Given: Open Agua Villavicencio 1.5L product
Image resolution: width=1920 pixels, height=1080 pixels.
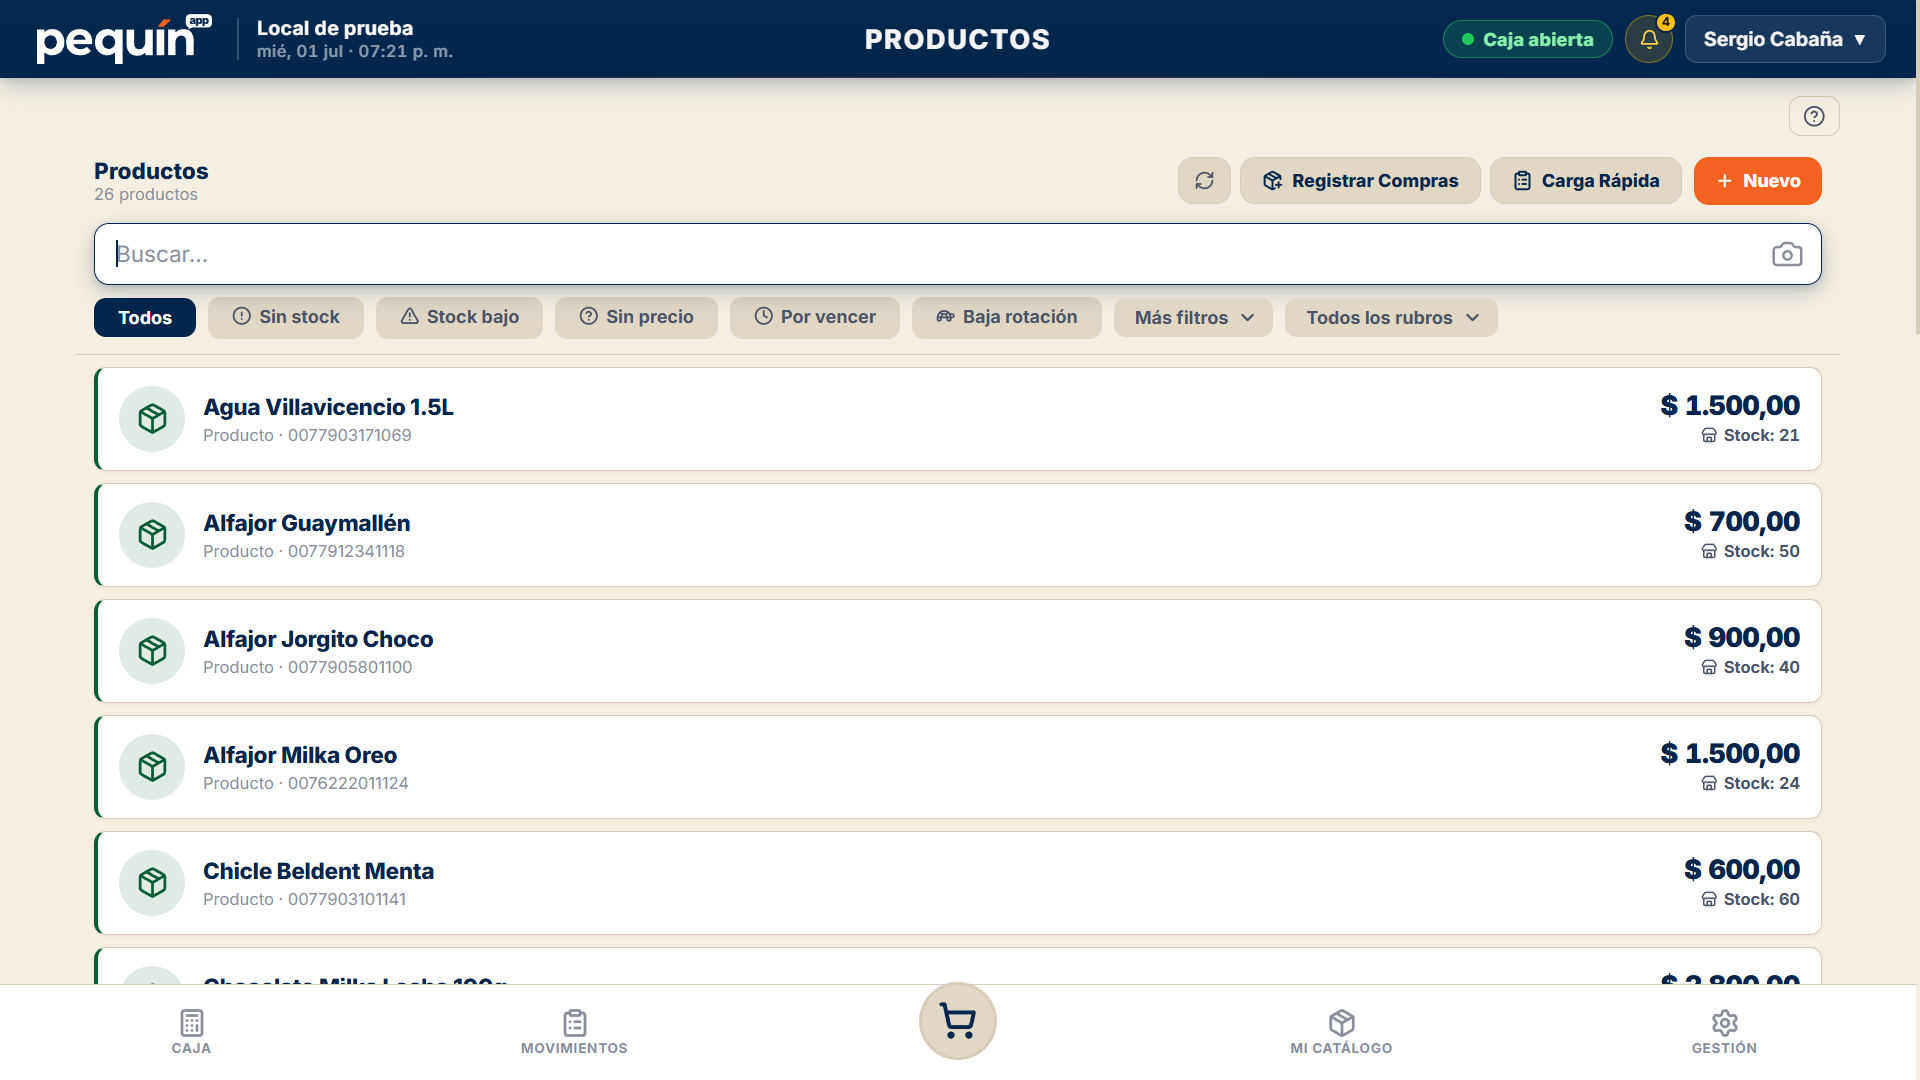Looking at the screenshot, I should 958,419.
